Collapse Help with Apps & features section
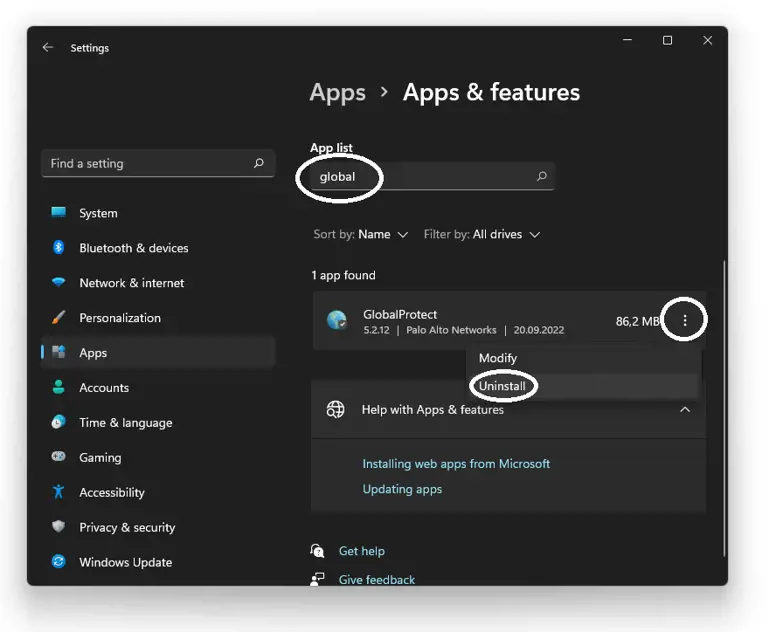The image size is (768, 632). (x=685, y=410)
